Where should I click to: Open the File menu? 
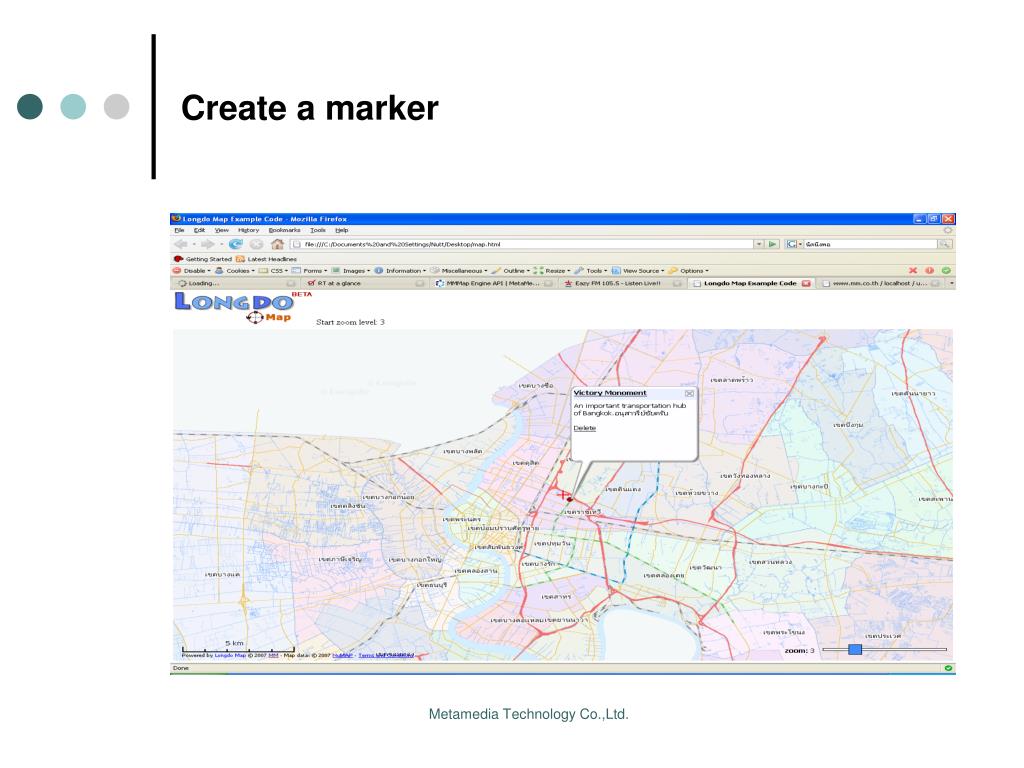[x=179, y=231]
